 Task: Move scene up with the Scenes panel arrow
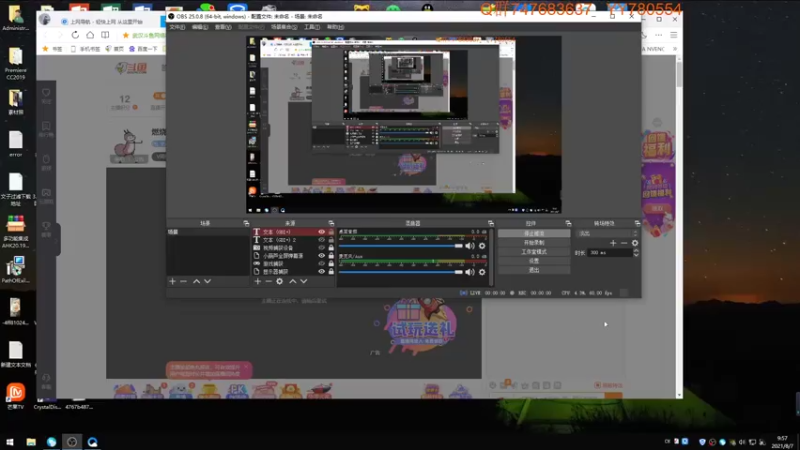(196, 281)
